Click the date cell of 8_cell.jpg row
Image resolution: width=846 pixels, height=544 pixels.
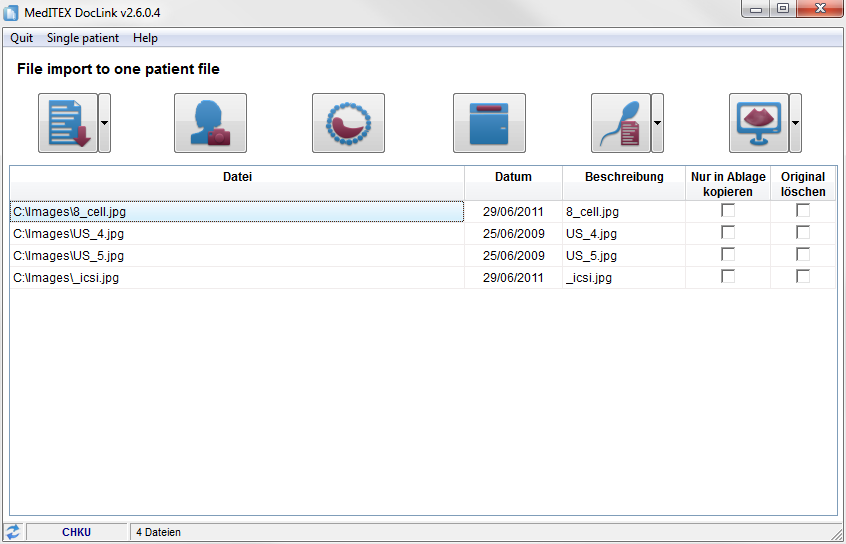[x=514, y=212]
